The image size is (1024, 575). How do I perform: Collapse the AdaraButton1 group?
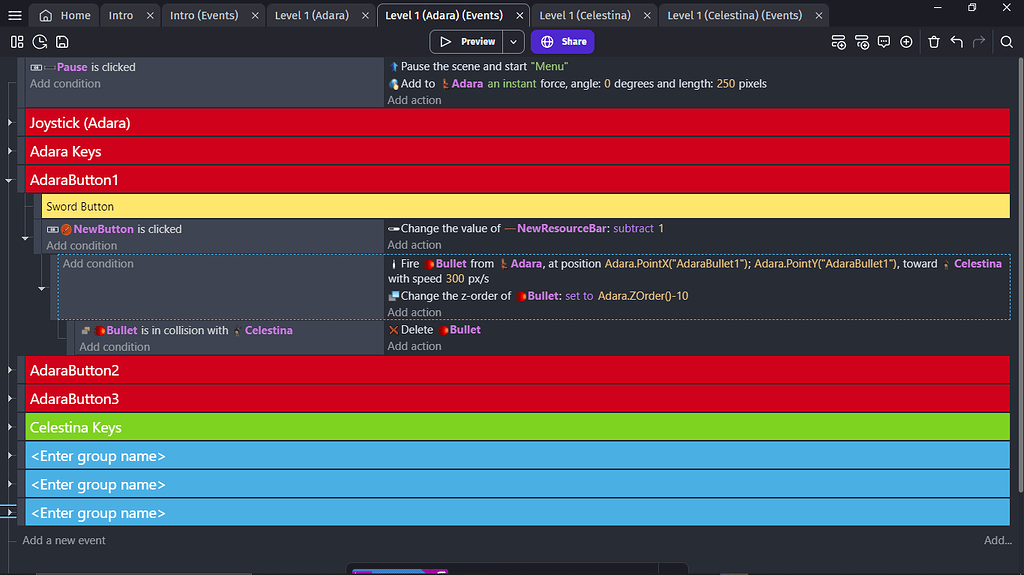click(x=10, y=181)
